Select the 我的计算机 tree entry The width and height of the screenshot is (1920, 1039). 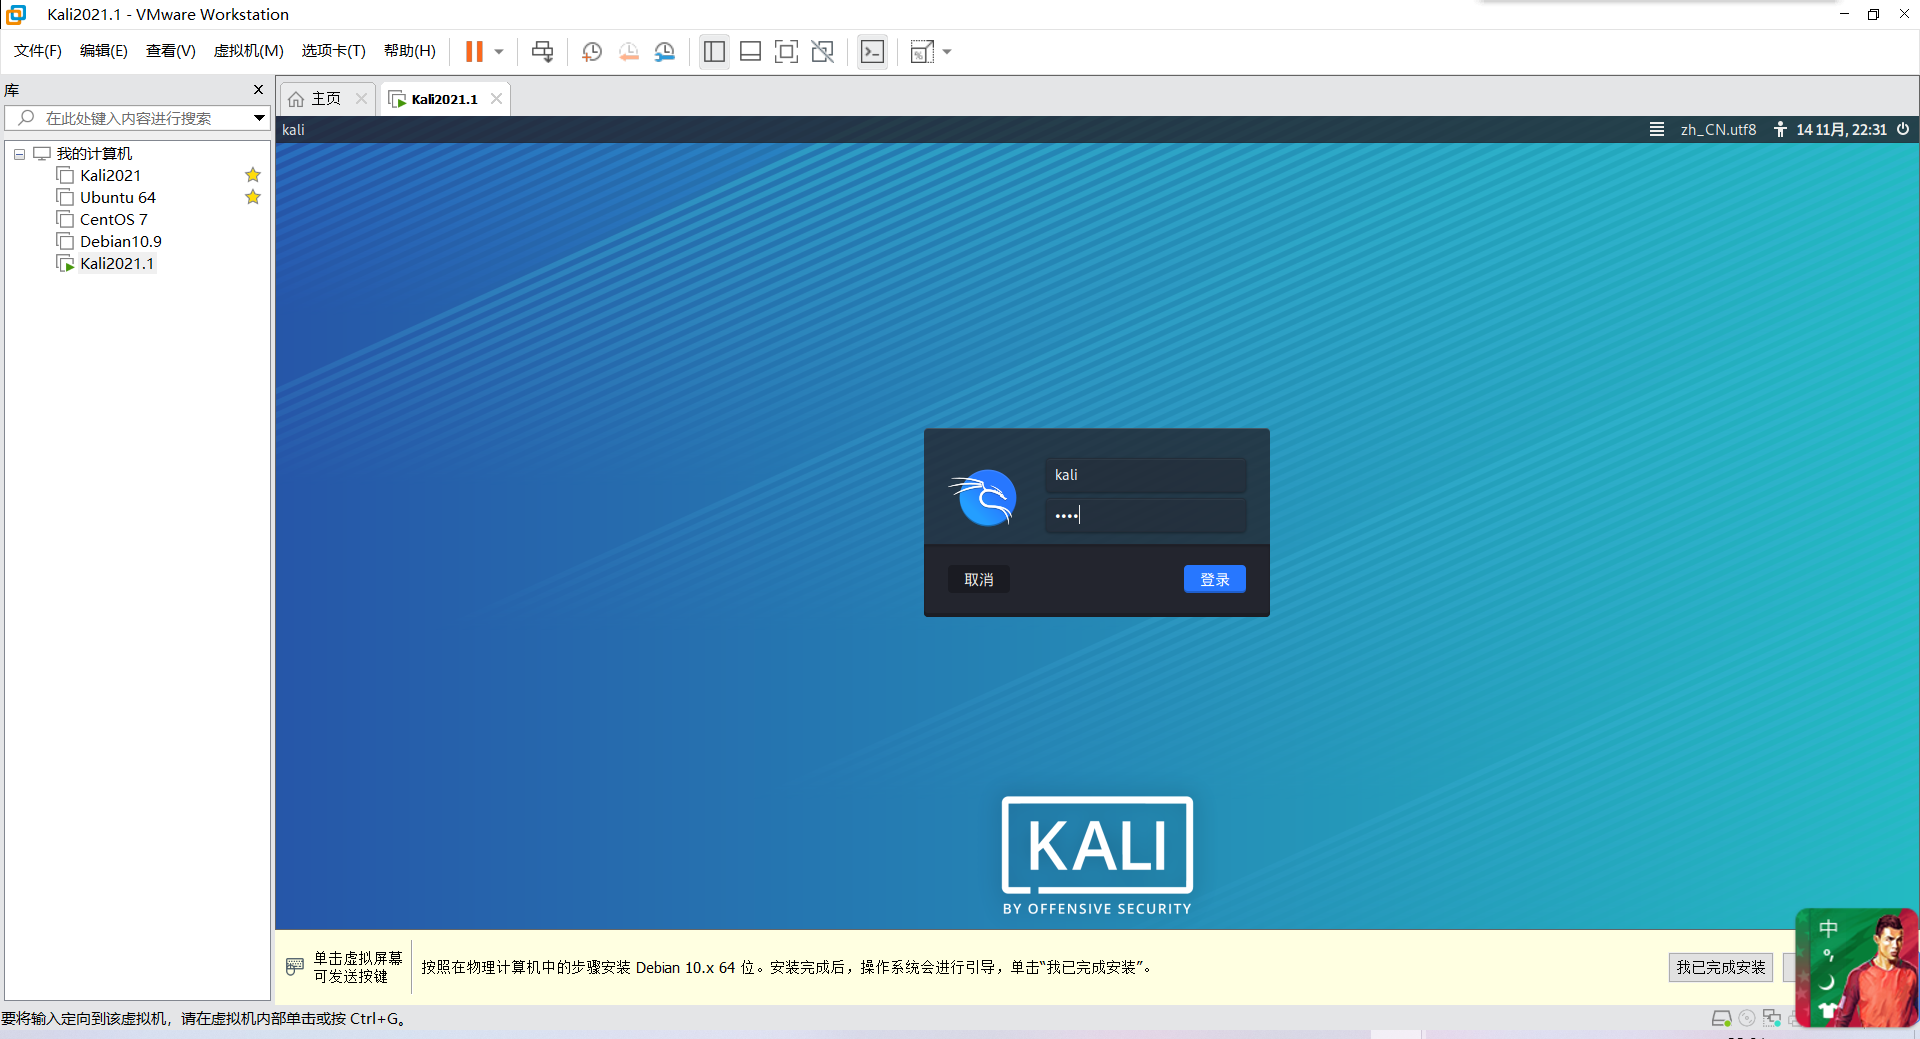tap(94, 153)
